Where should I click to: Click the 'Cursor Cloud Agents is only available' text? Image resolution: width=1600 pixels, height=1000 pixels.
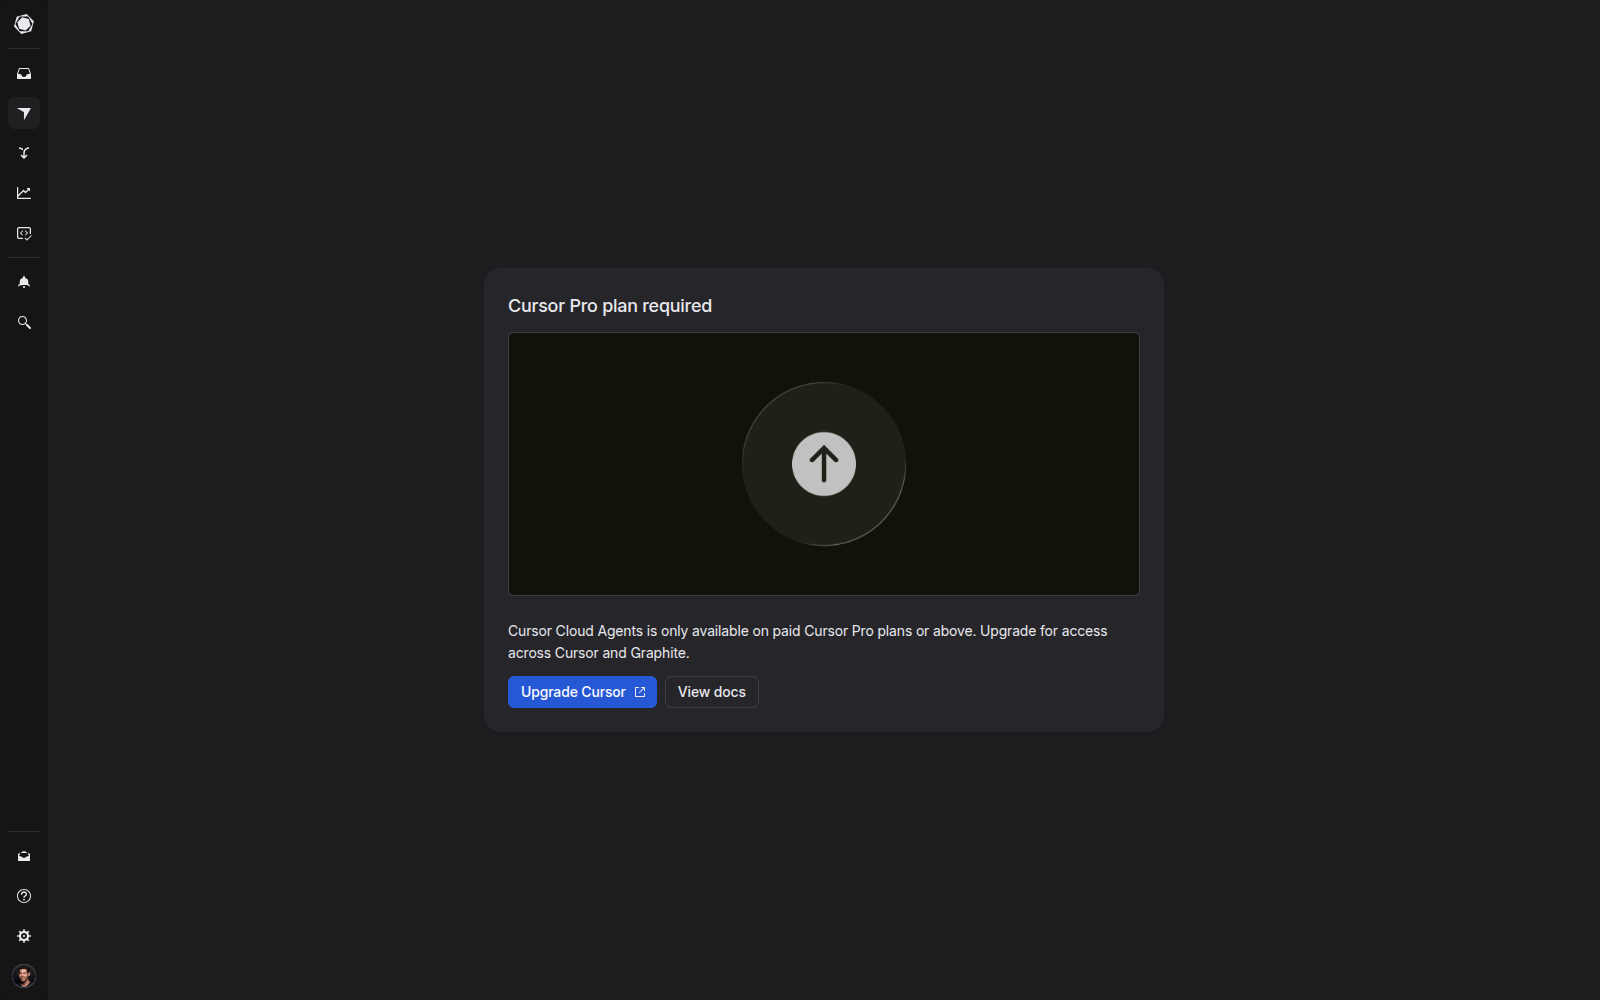point(808,642)
